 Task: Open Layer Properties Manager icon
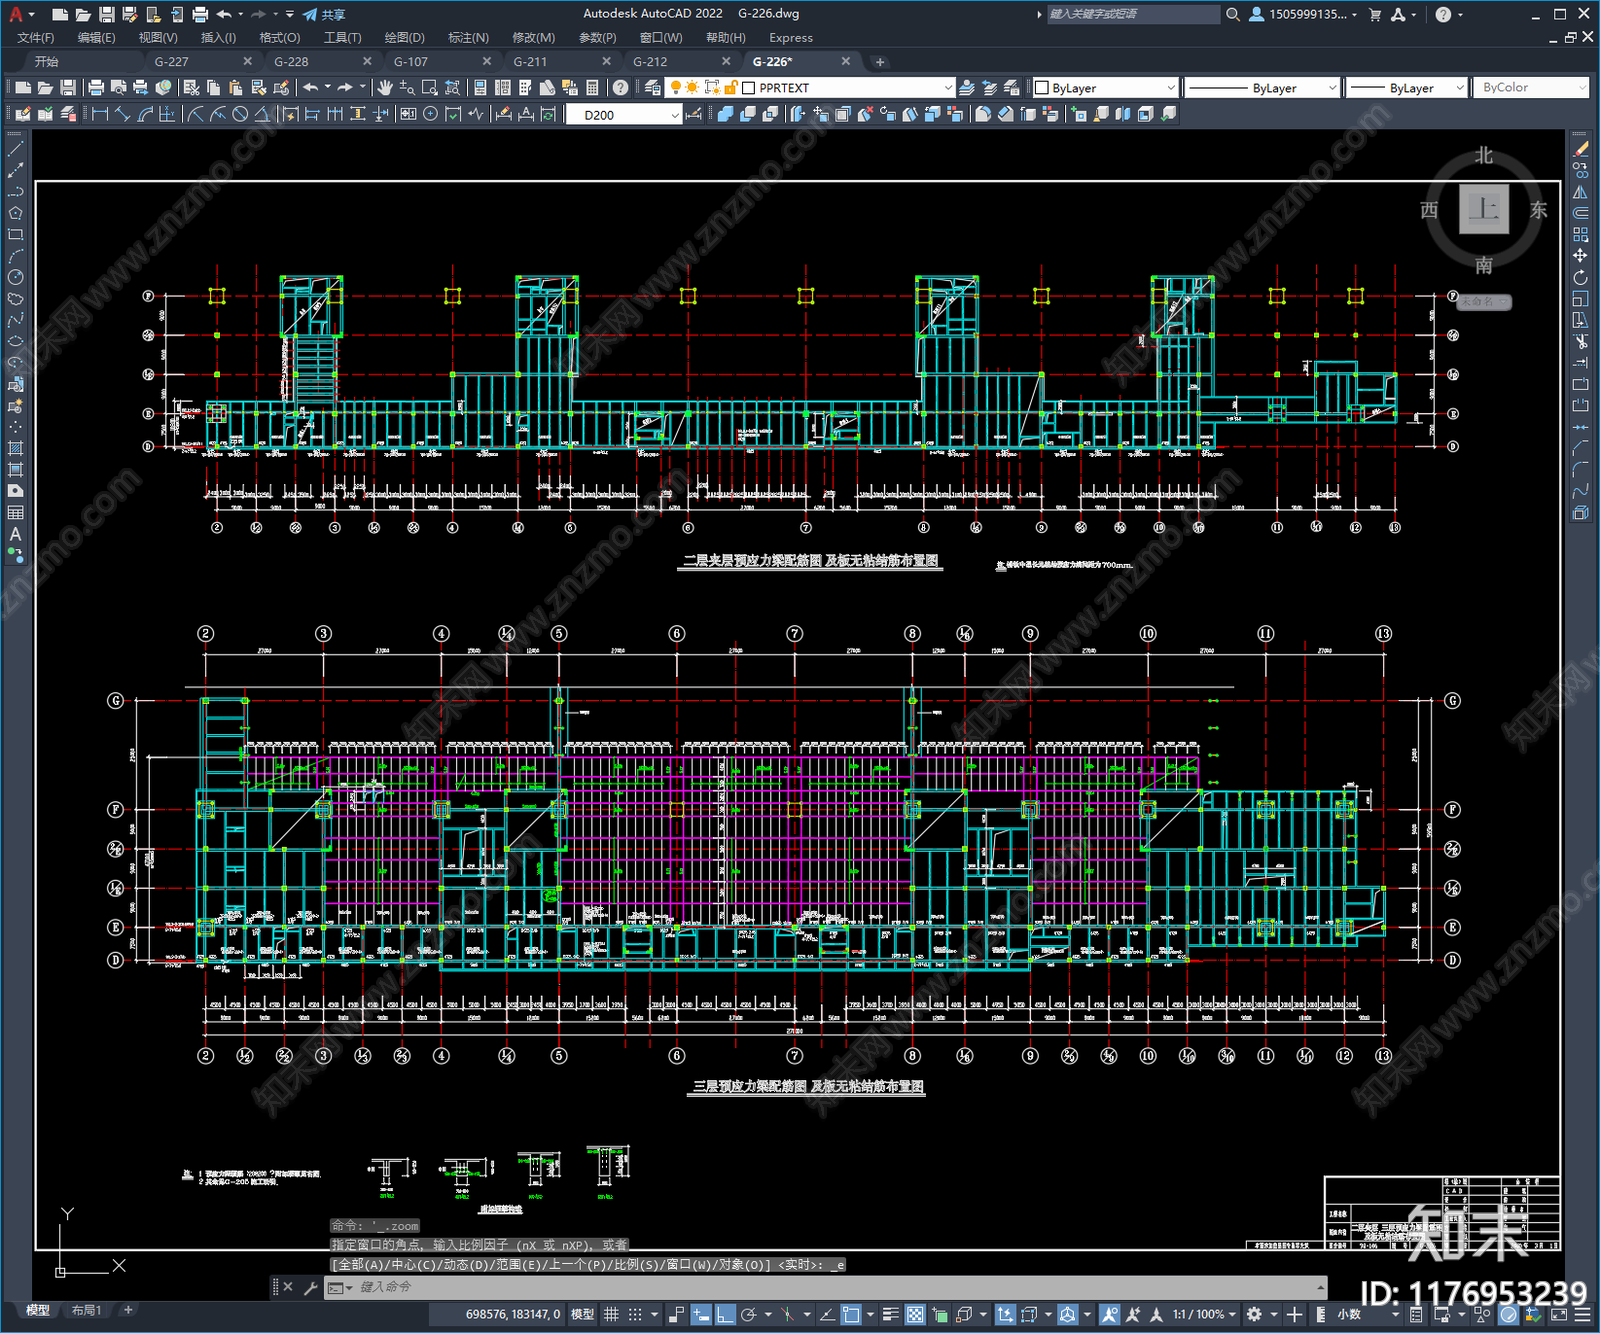pyautogui.click(x=653, y=88)
